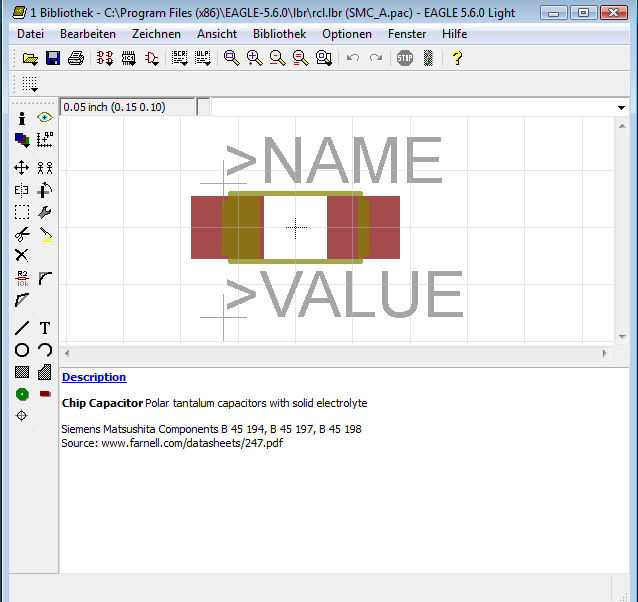Image resolution: width=638 pixels, height=602 pixels.
Task: Save the library with the floppy icon
Action: click(x=53, y=58)
